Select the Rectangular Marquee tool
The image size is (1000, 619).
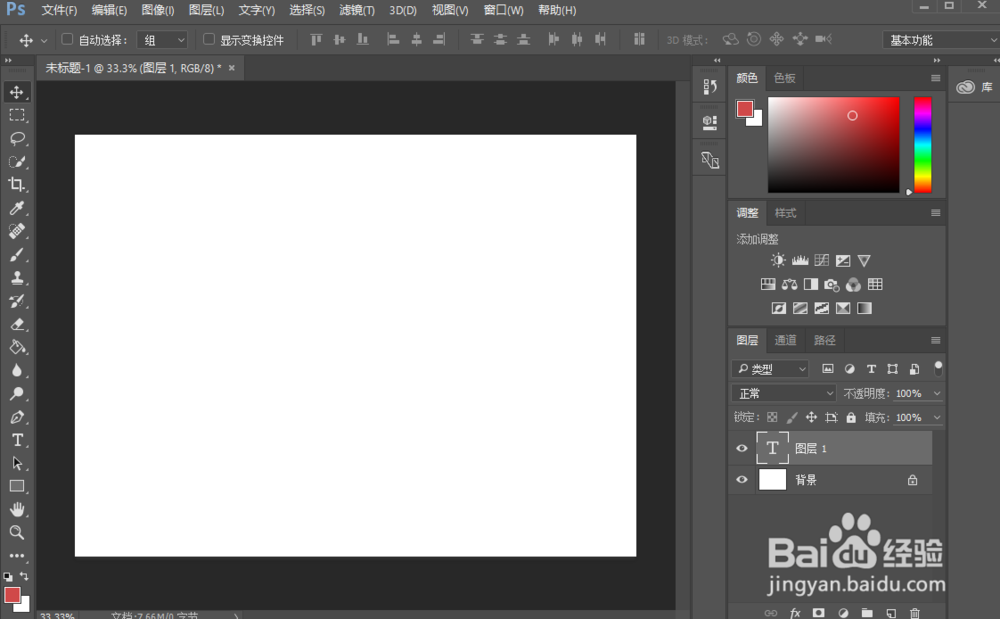pos(17,115)
